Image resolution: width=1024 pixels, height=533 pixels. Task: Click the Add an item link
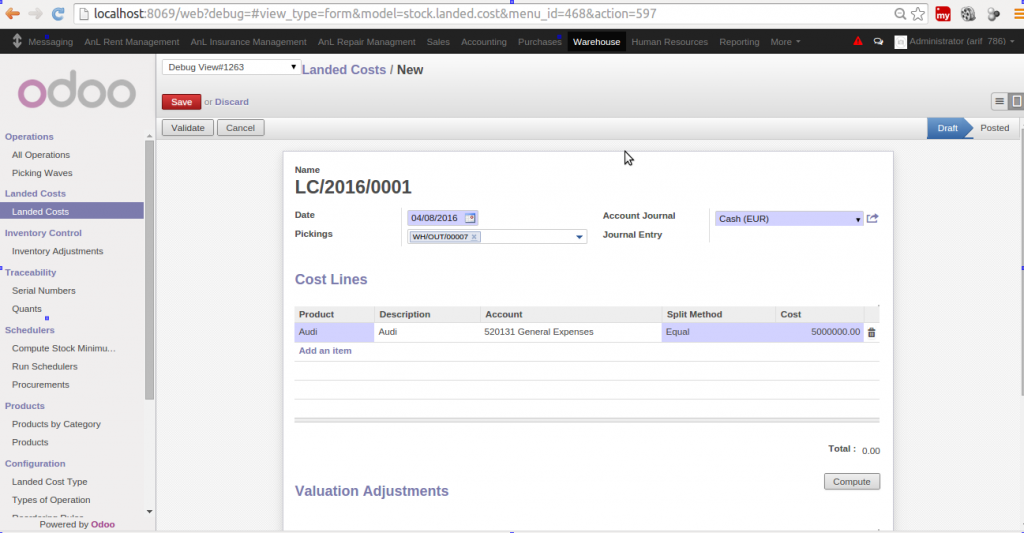pos(325,351)
